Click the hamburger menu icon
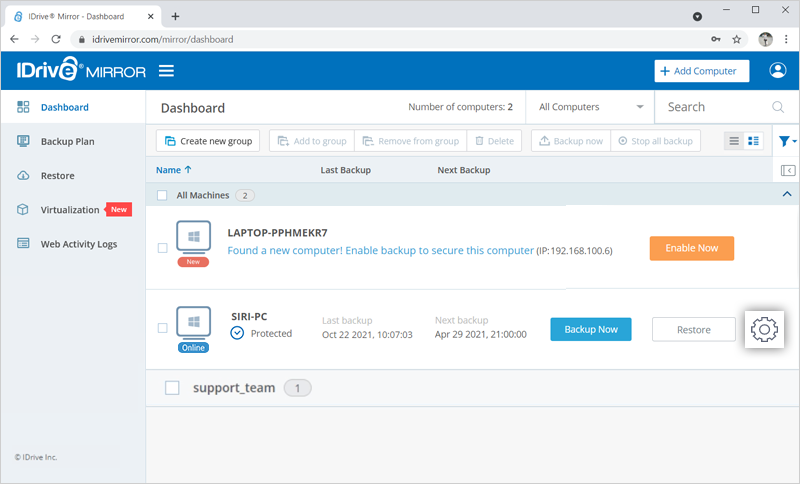Screen dimensions: 800x484 (x=166, y=71)
